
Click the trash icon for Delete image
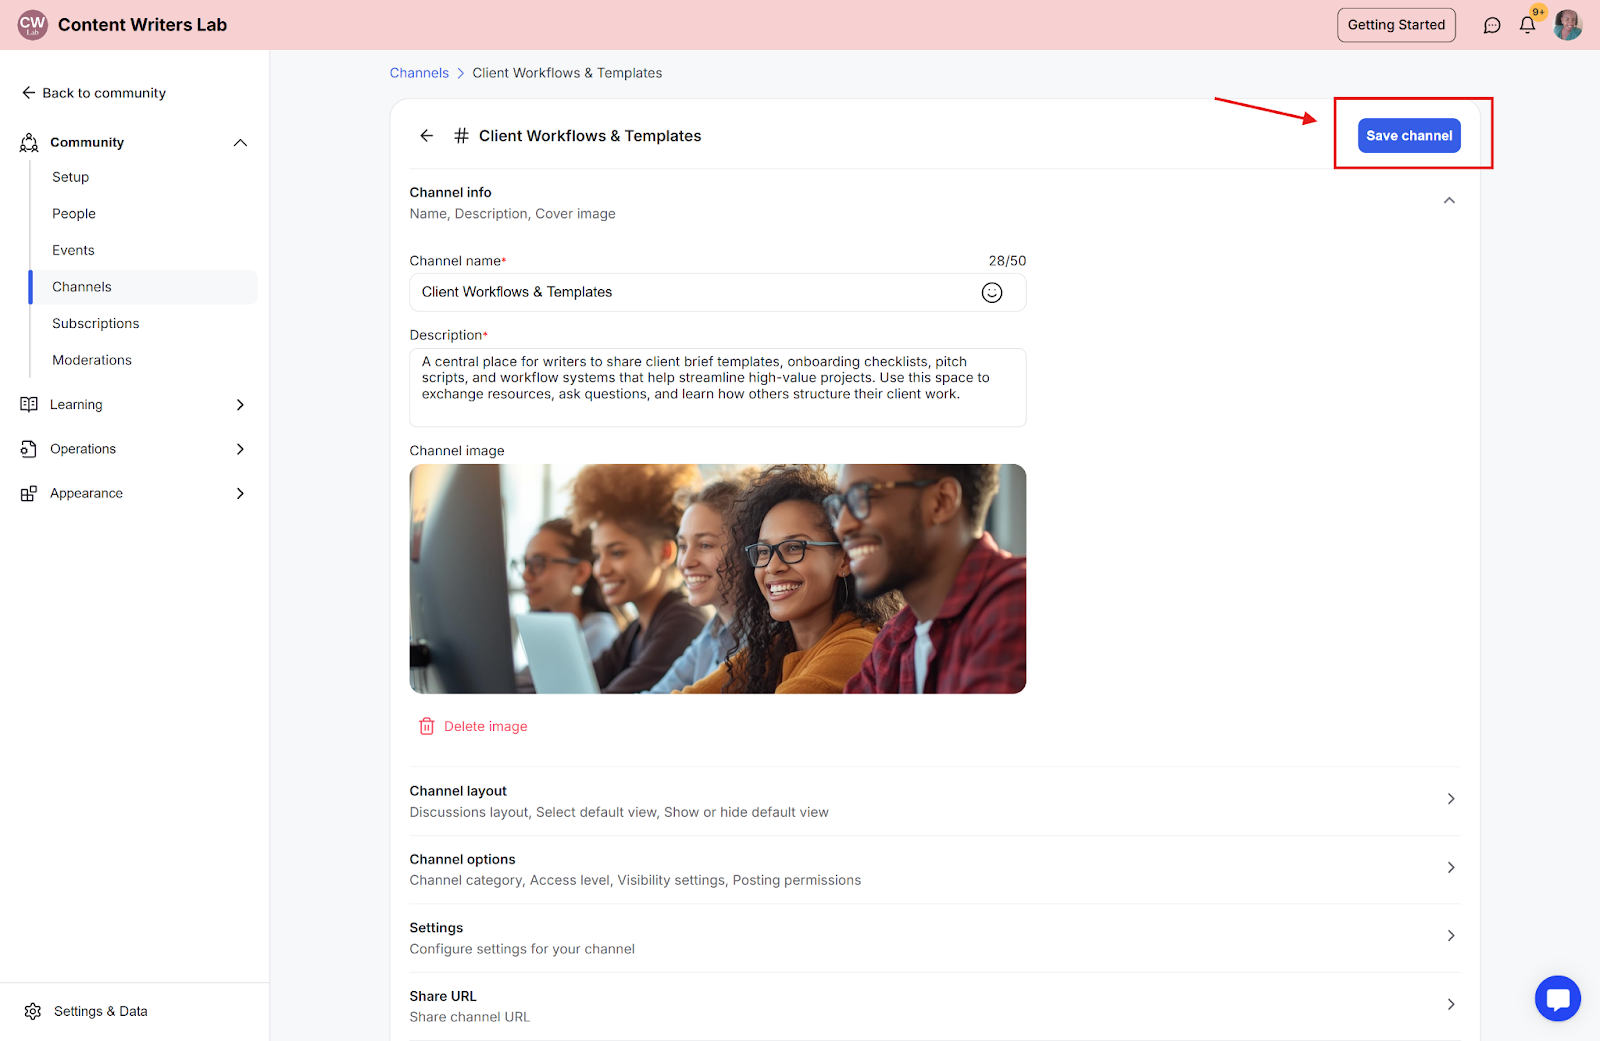pyautogui.click(x=427, y=726)
